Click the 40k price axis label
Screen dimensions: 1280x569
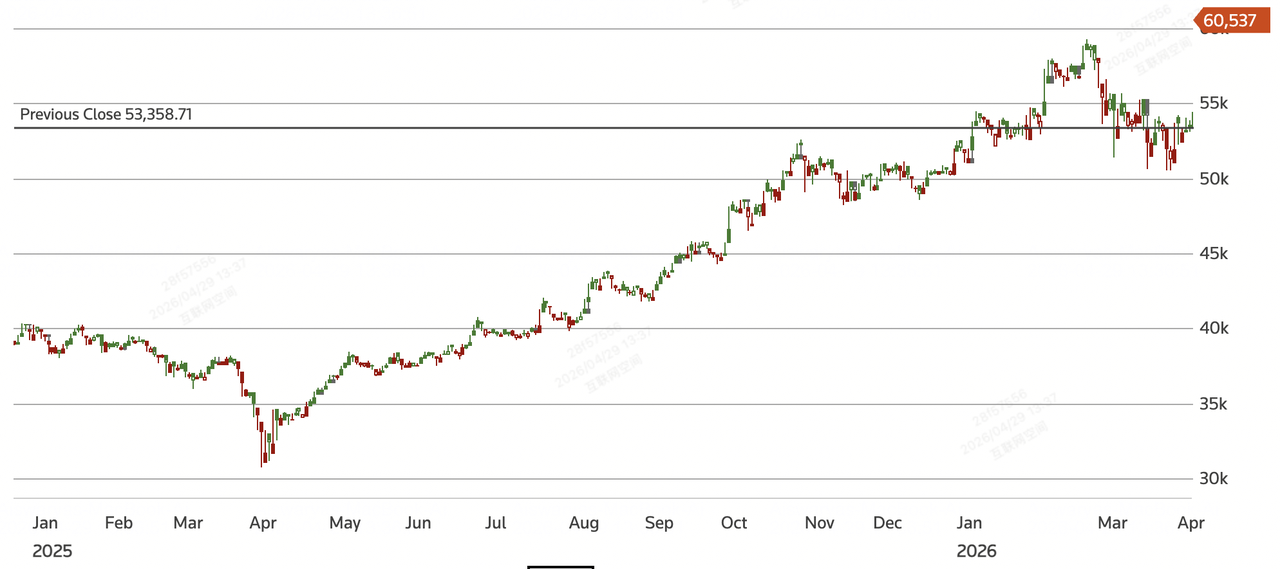(1214, 329)
